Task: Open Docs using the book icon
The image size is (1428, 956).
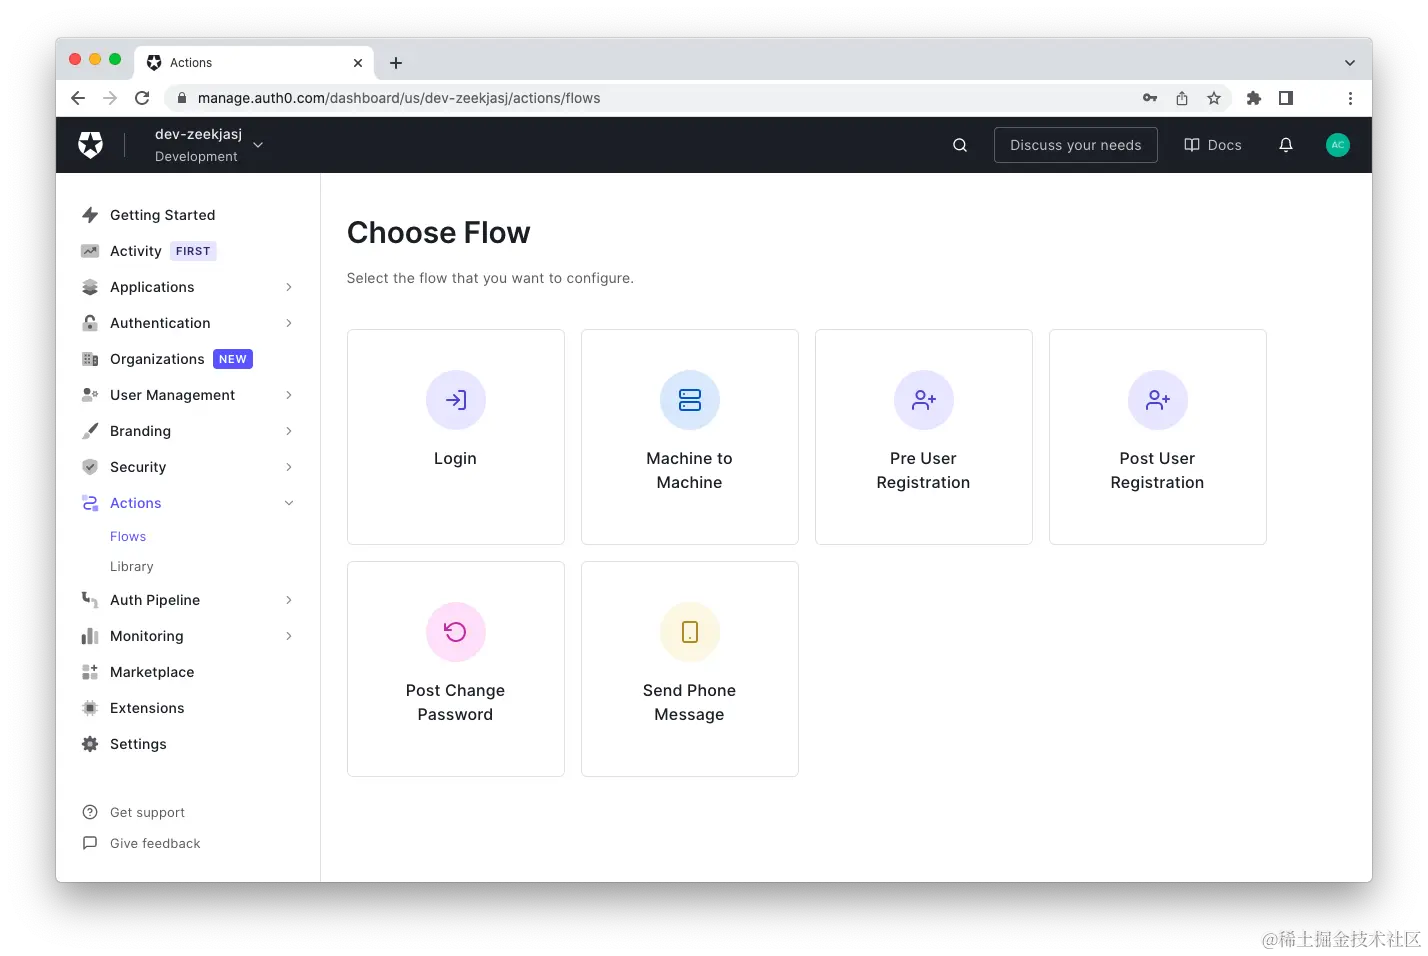Action: point(1211,144)
